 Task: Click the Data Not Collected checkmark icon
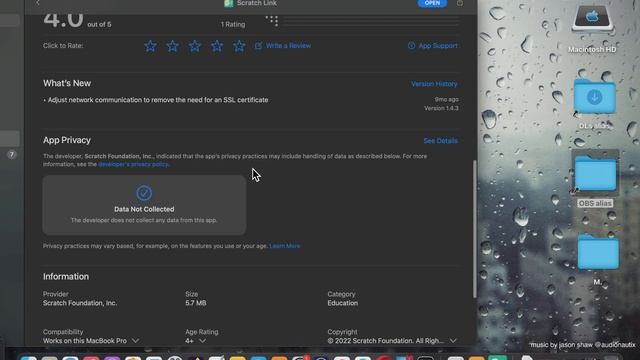(x=144, y=193)
